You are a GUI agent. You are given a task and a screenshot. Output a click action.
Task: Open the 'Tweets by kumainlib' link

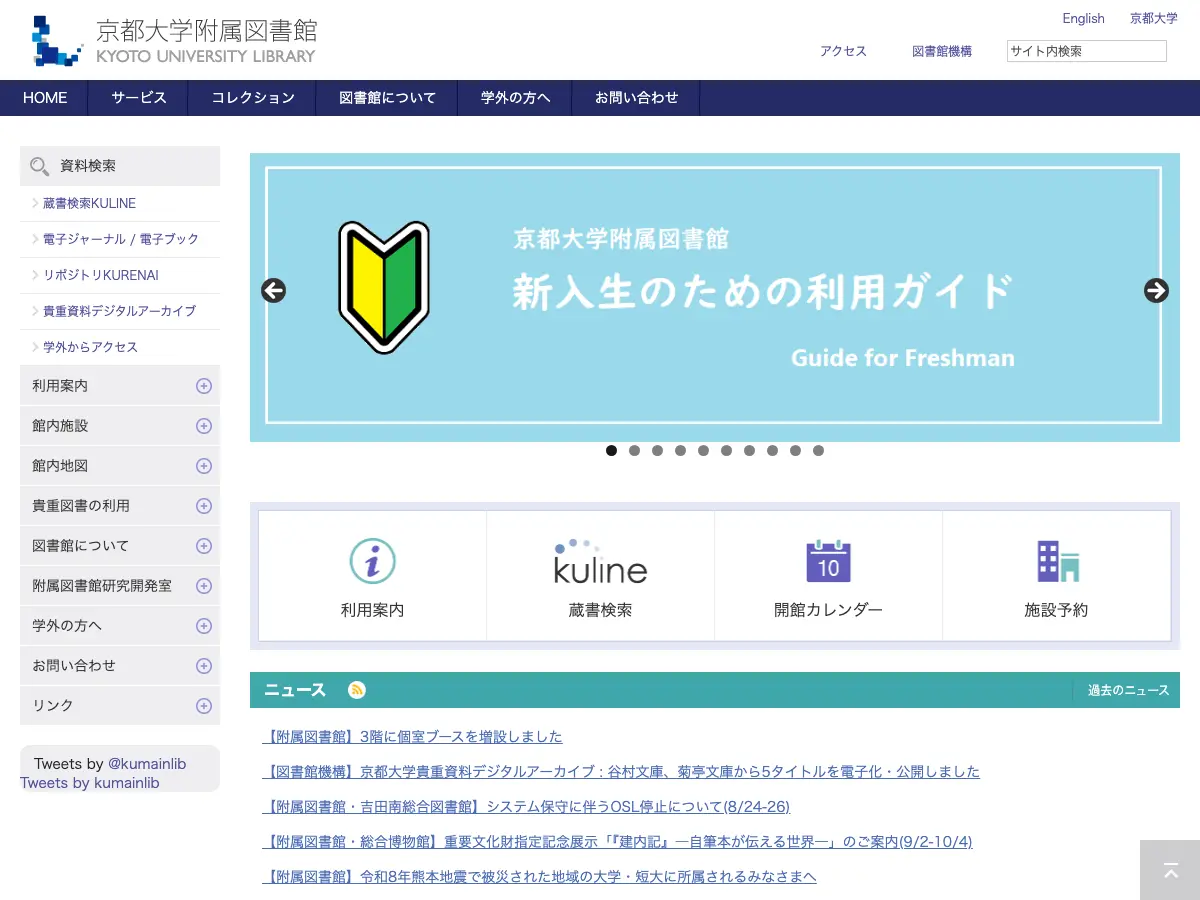click(x=90, y=783)
